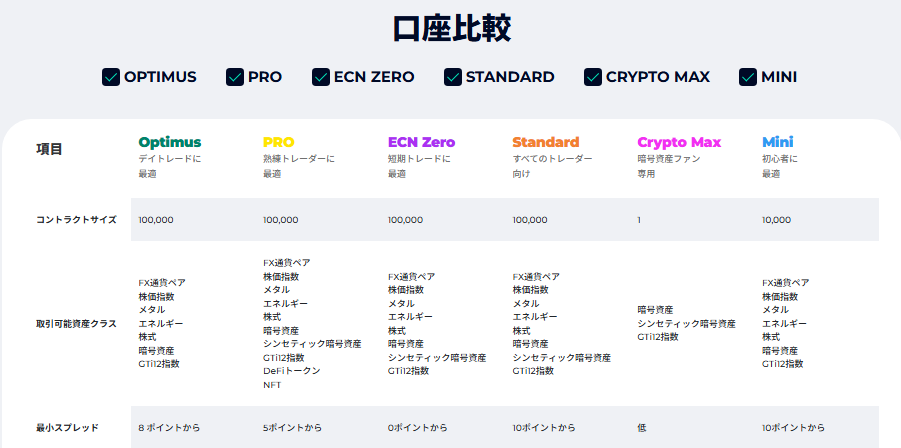Viewport: 901px width, 448px height.
Task: Click the 項目 header label
Action: [x=49, y=149]
